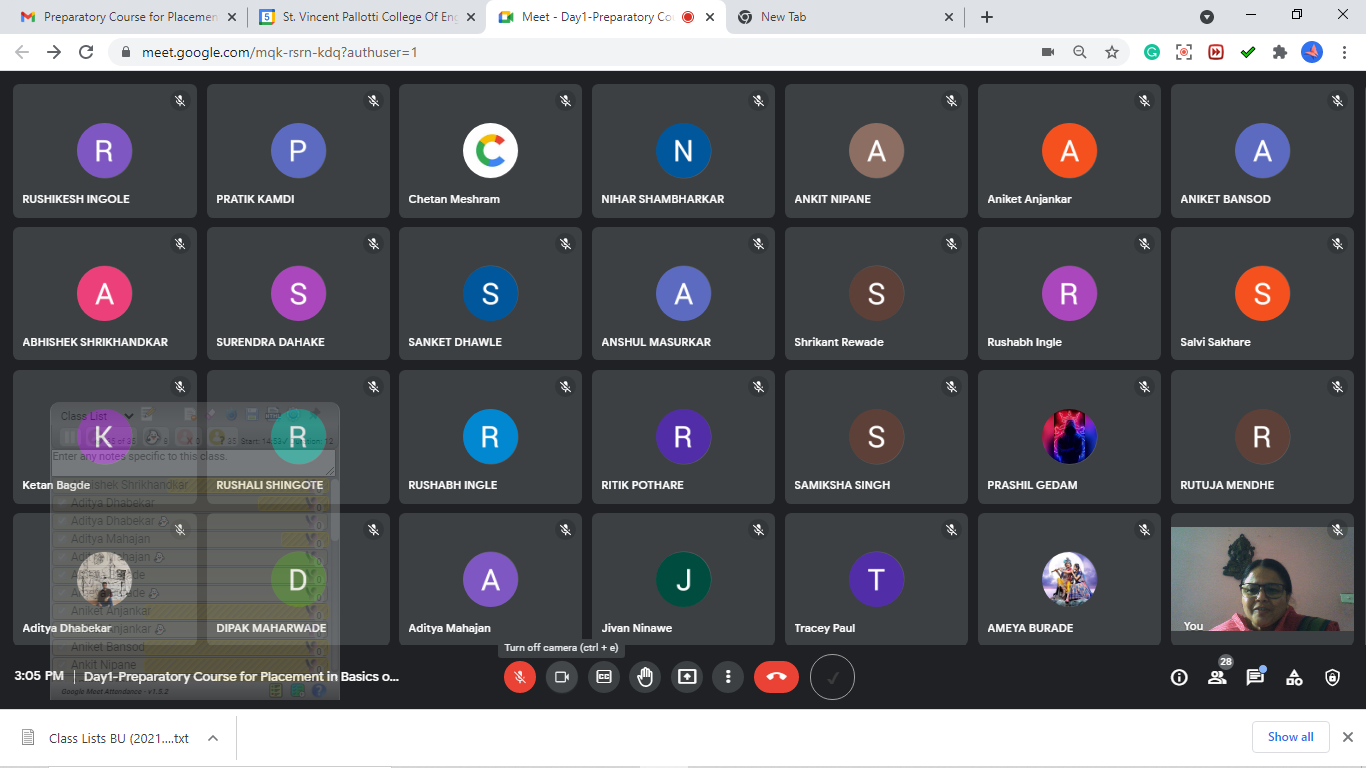The image size is (1366, 768).
Task: Select RUSHIKESH INGOLE participant tile
Action: pyautogui.click(x=104, y=151)
